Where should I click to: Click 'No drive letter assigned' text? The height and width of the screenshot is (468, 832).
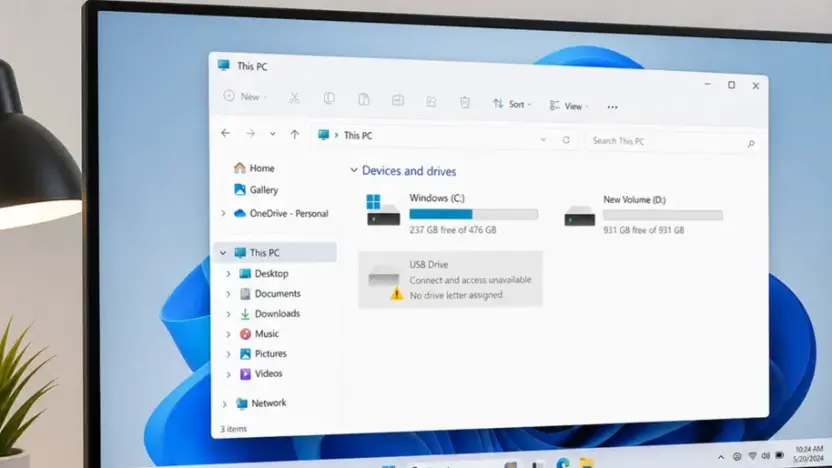(456, 295)
